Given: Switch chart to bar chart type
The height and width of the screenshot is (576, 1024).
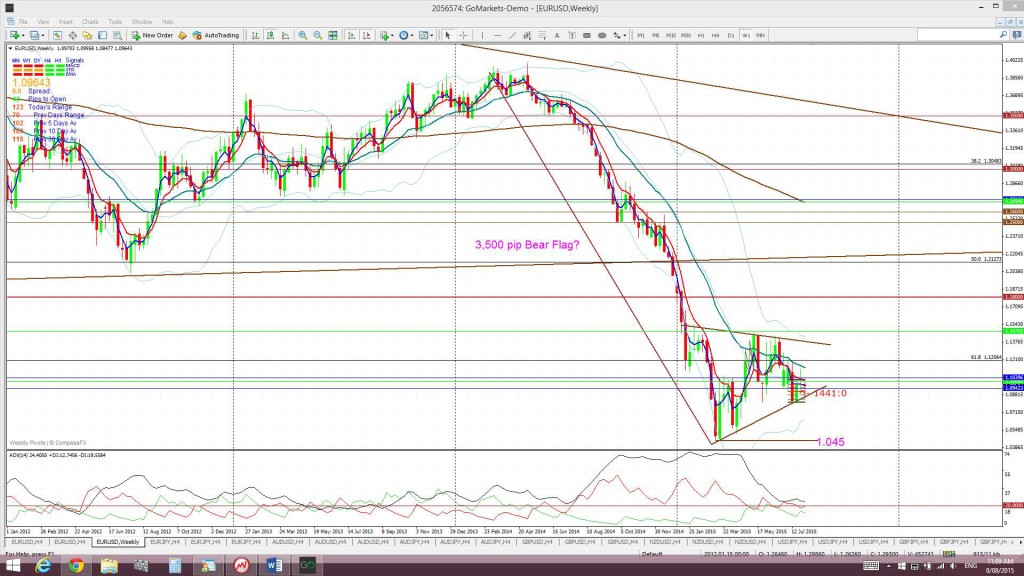Looking at the screenshot, I should tap(255, 35).
